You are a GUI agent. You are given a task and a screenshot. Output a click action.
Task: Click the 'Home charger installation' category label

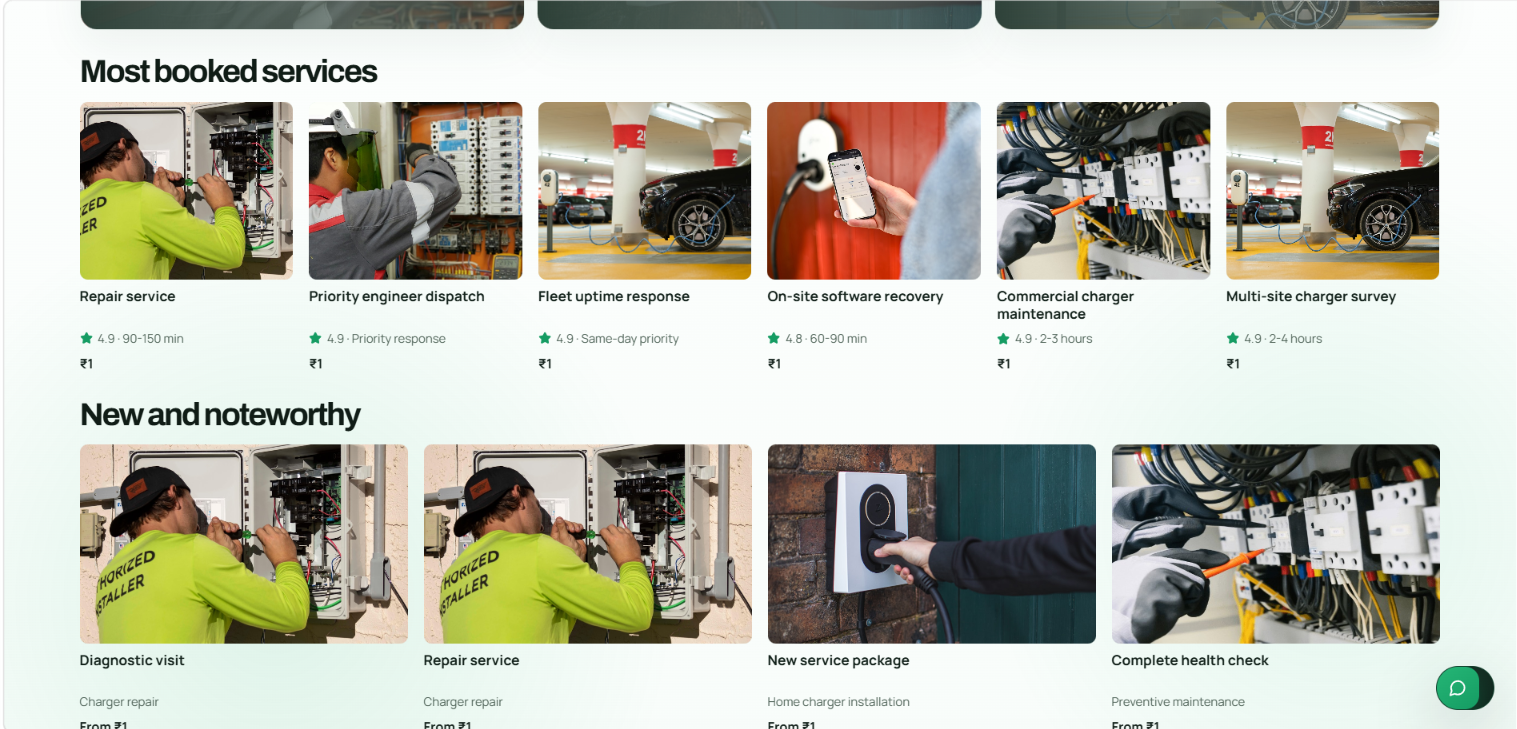point(838,702)
